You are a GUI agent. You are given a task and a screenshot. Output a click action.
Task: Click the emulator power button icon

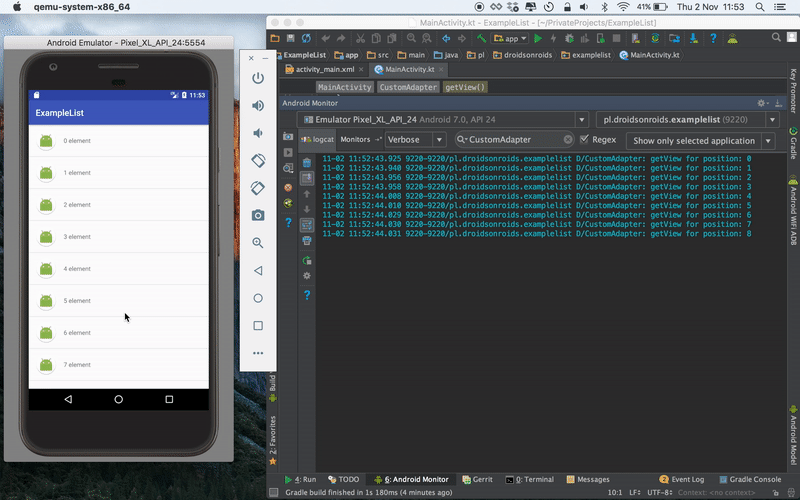(x=258, y=78)
